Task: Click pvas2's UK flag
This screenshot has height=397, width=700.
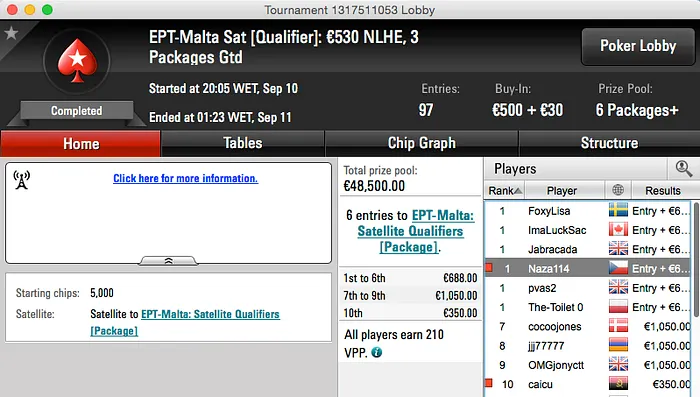Action: point(618,287)
